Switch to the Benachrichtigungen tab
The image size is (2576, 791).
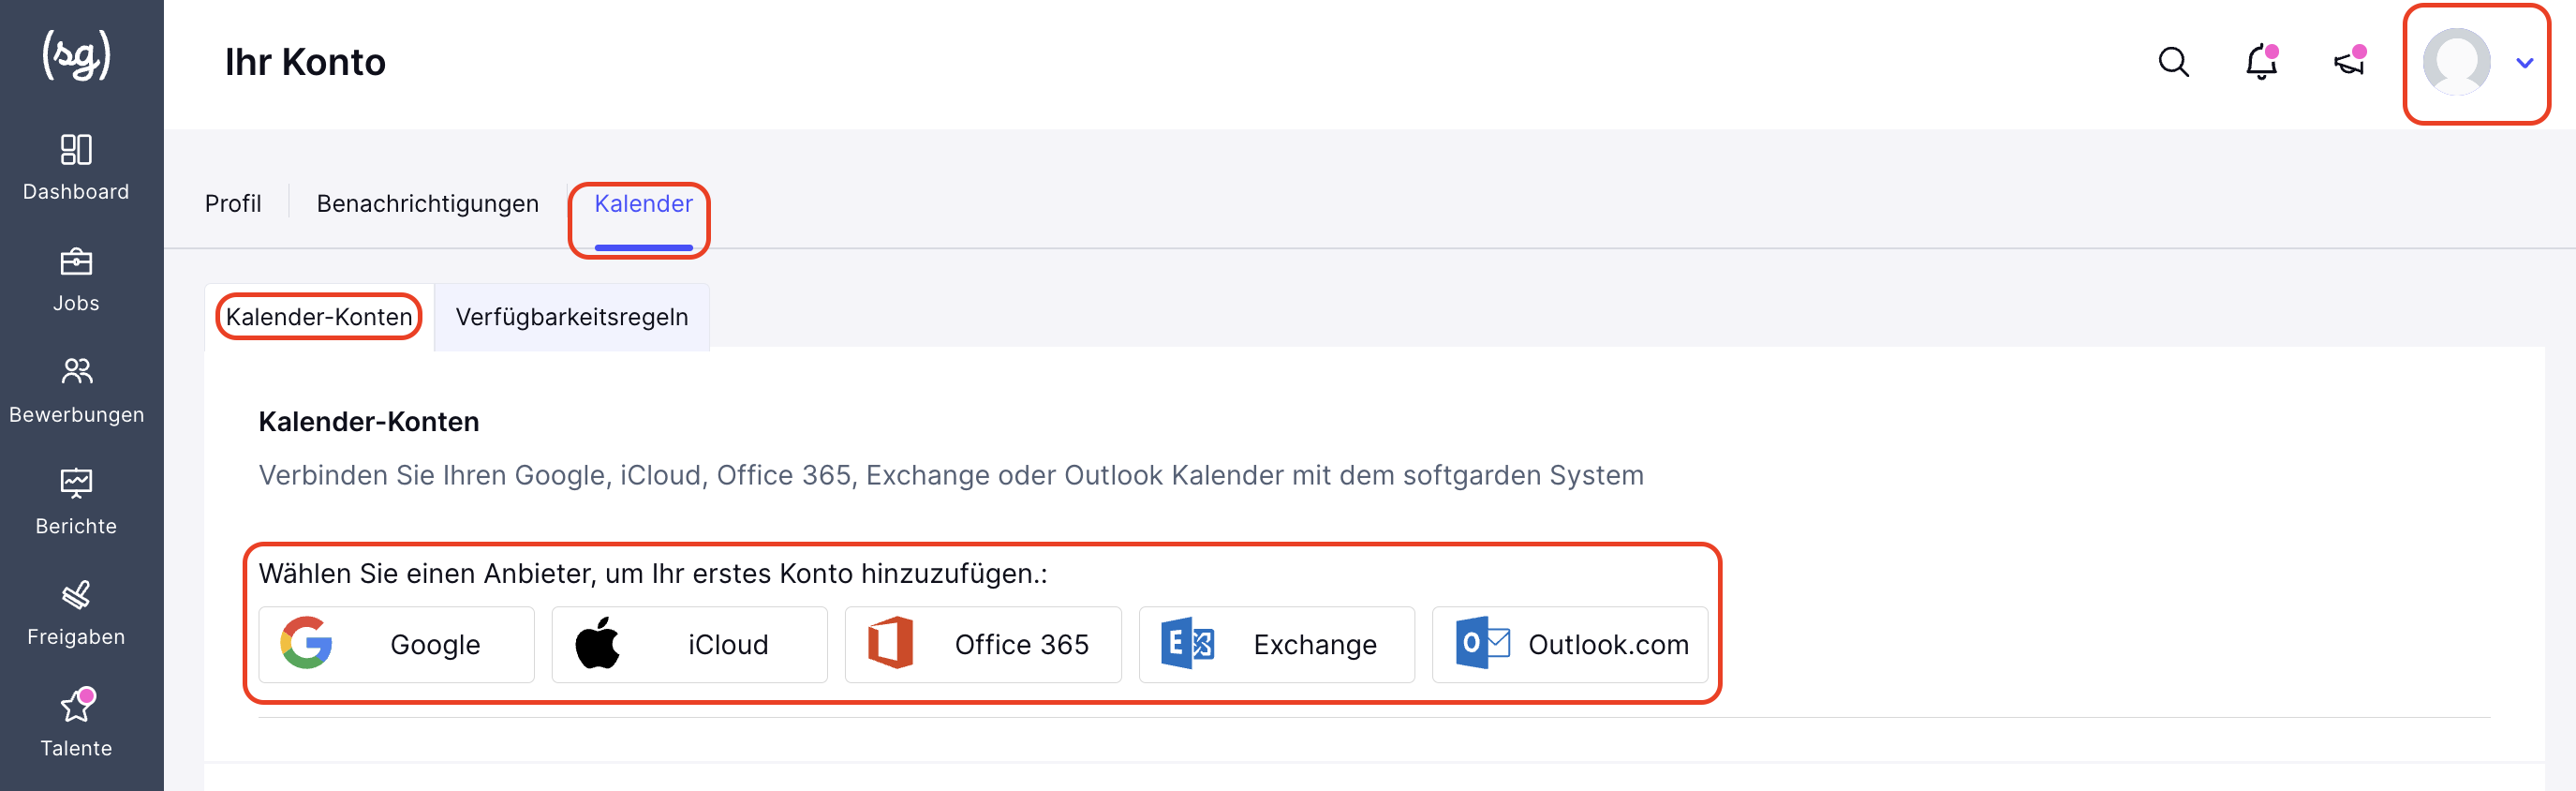[x=427, y=204]
